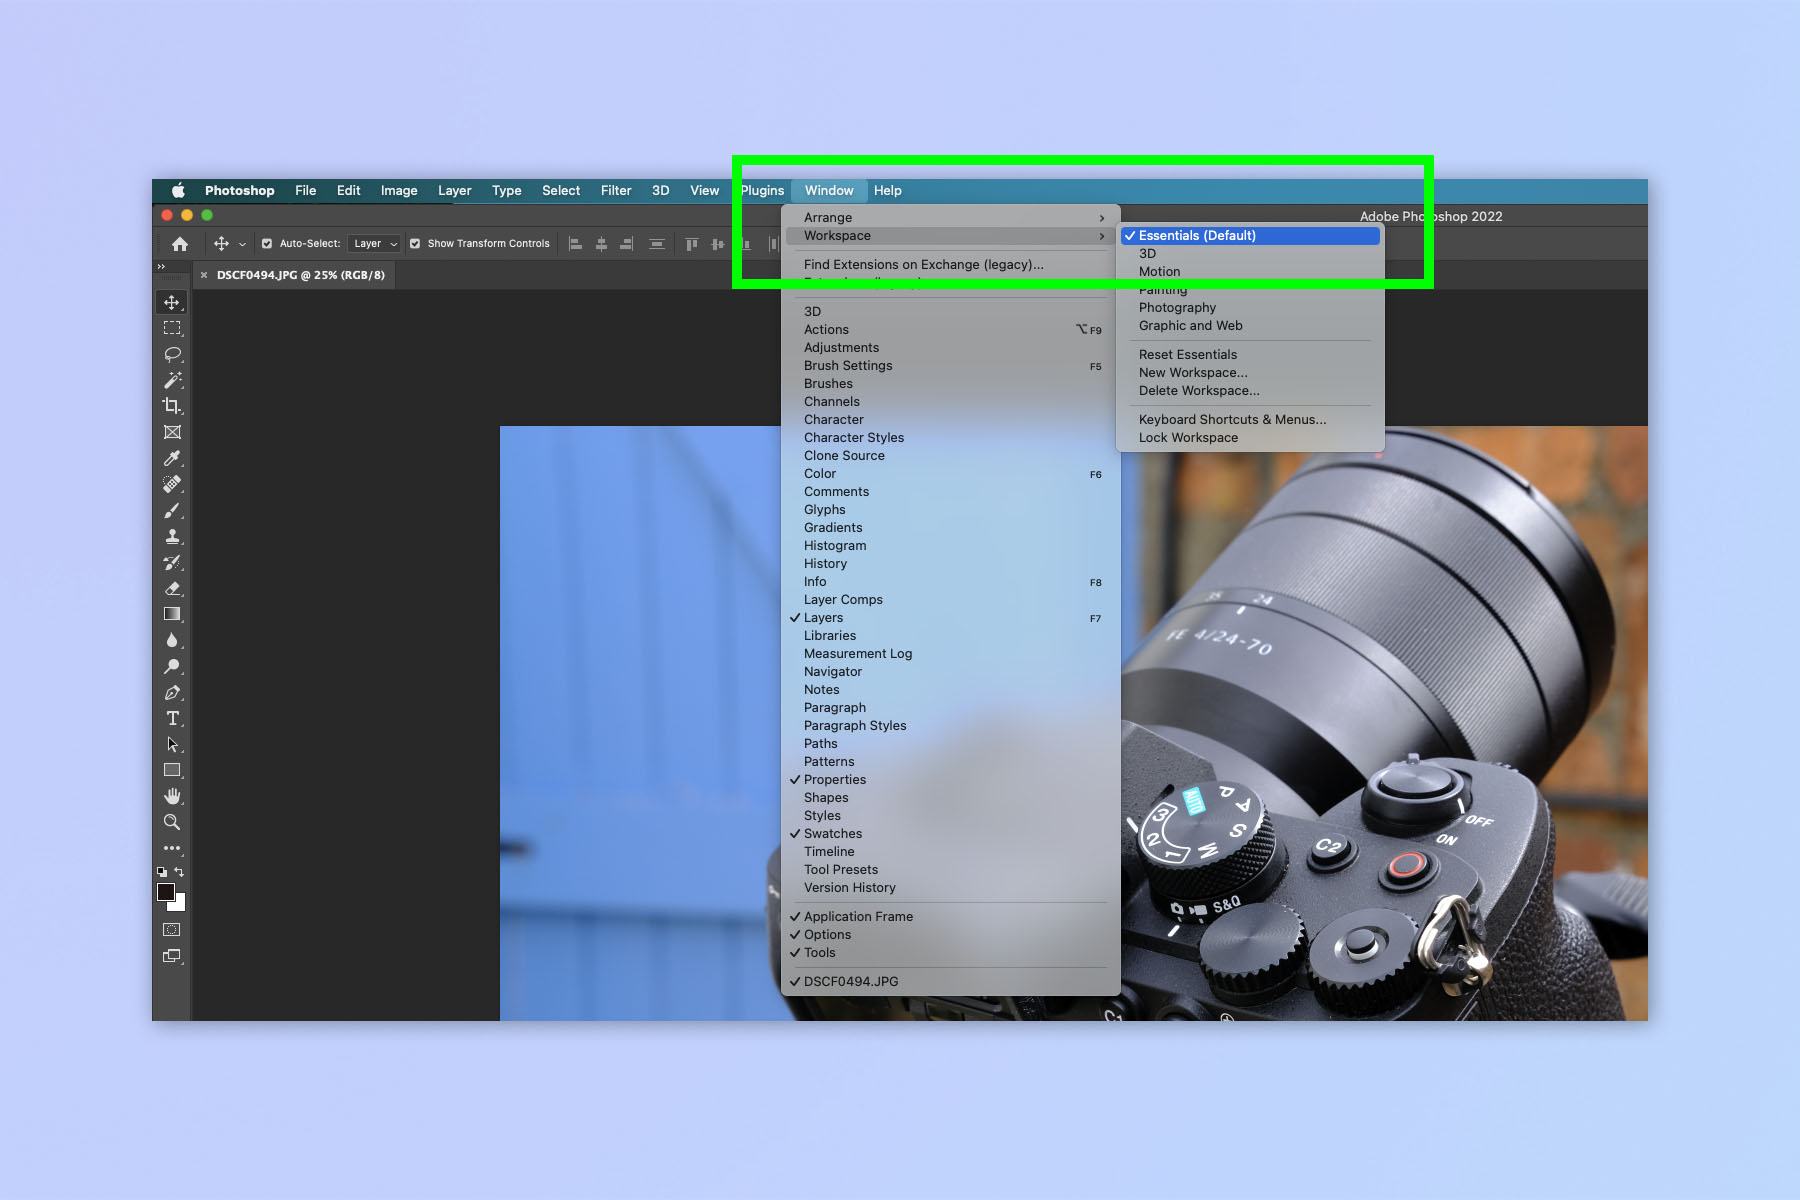Switch to DSCF0494.JPG document tab
The height and width of the screenshot is (1200, 1800).
point(300,275)
